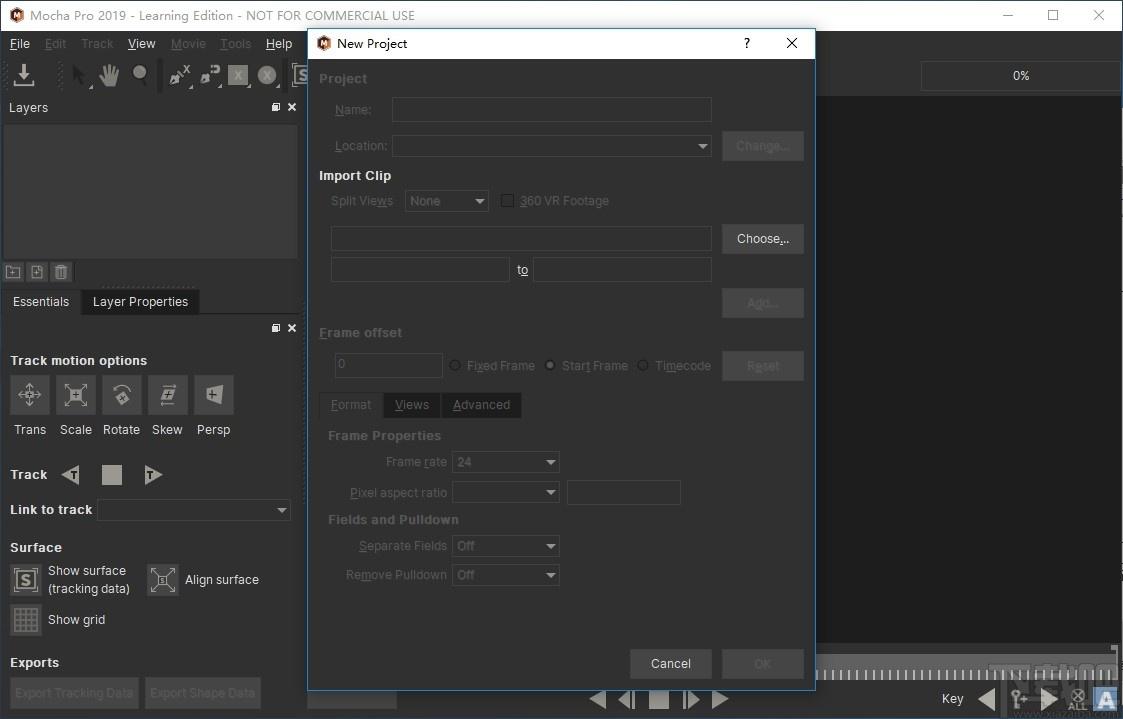Switch to the Advanced tab

(481, 405)
